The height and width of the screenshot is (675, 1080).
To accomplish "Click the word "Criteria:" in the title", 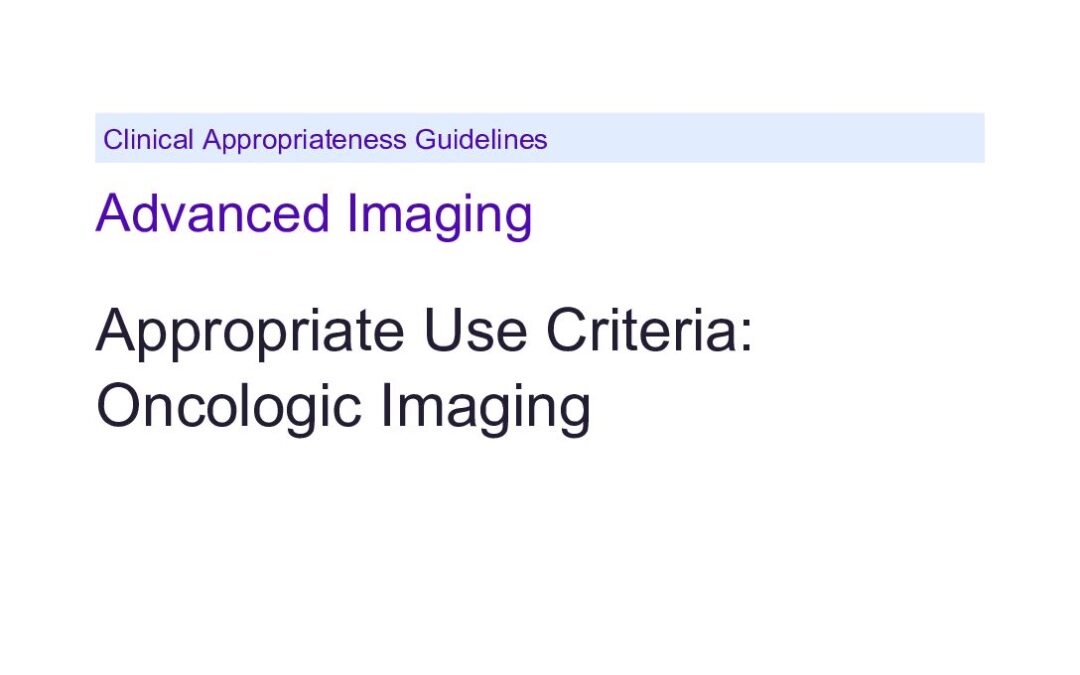I will [x=650, y=331].
